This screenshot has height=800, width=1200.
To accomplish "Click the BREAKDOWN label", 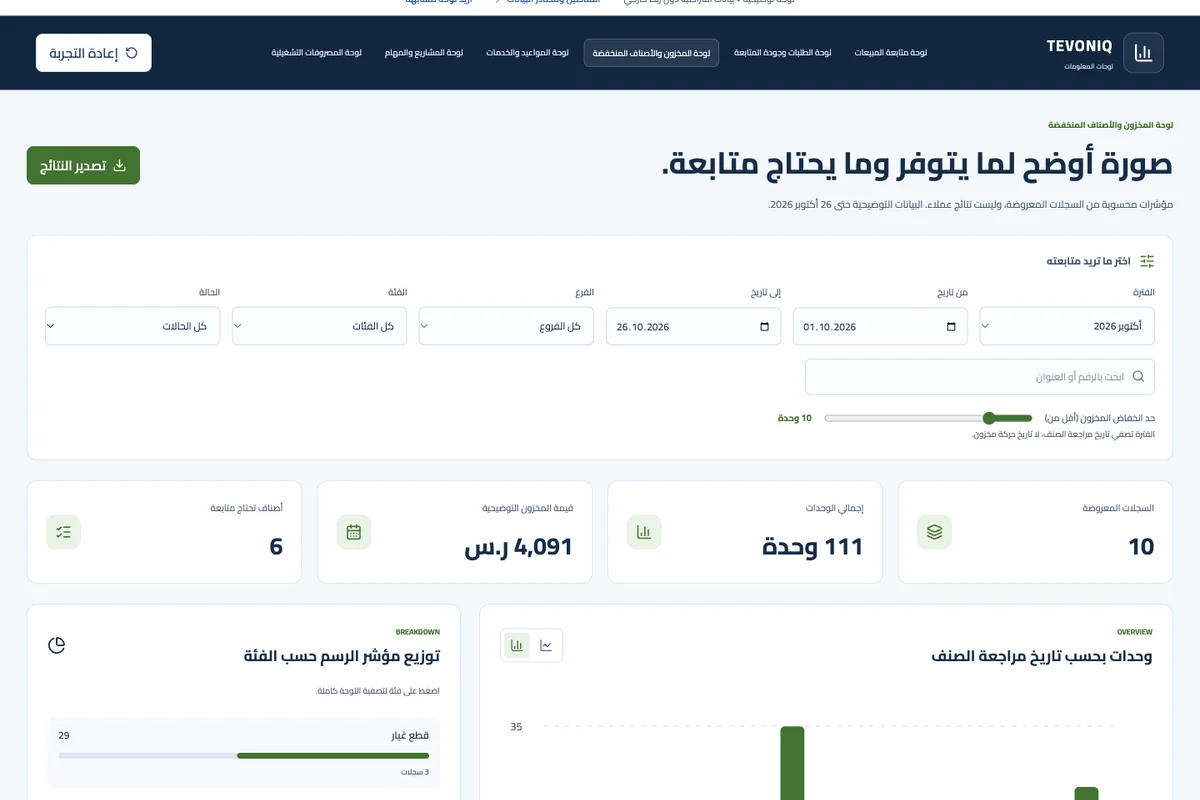I will tap(417, 632).
